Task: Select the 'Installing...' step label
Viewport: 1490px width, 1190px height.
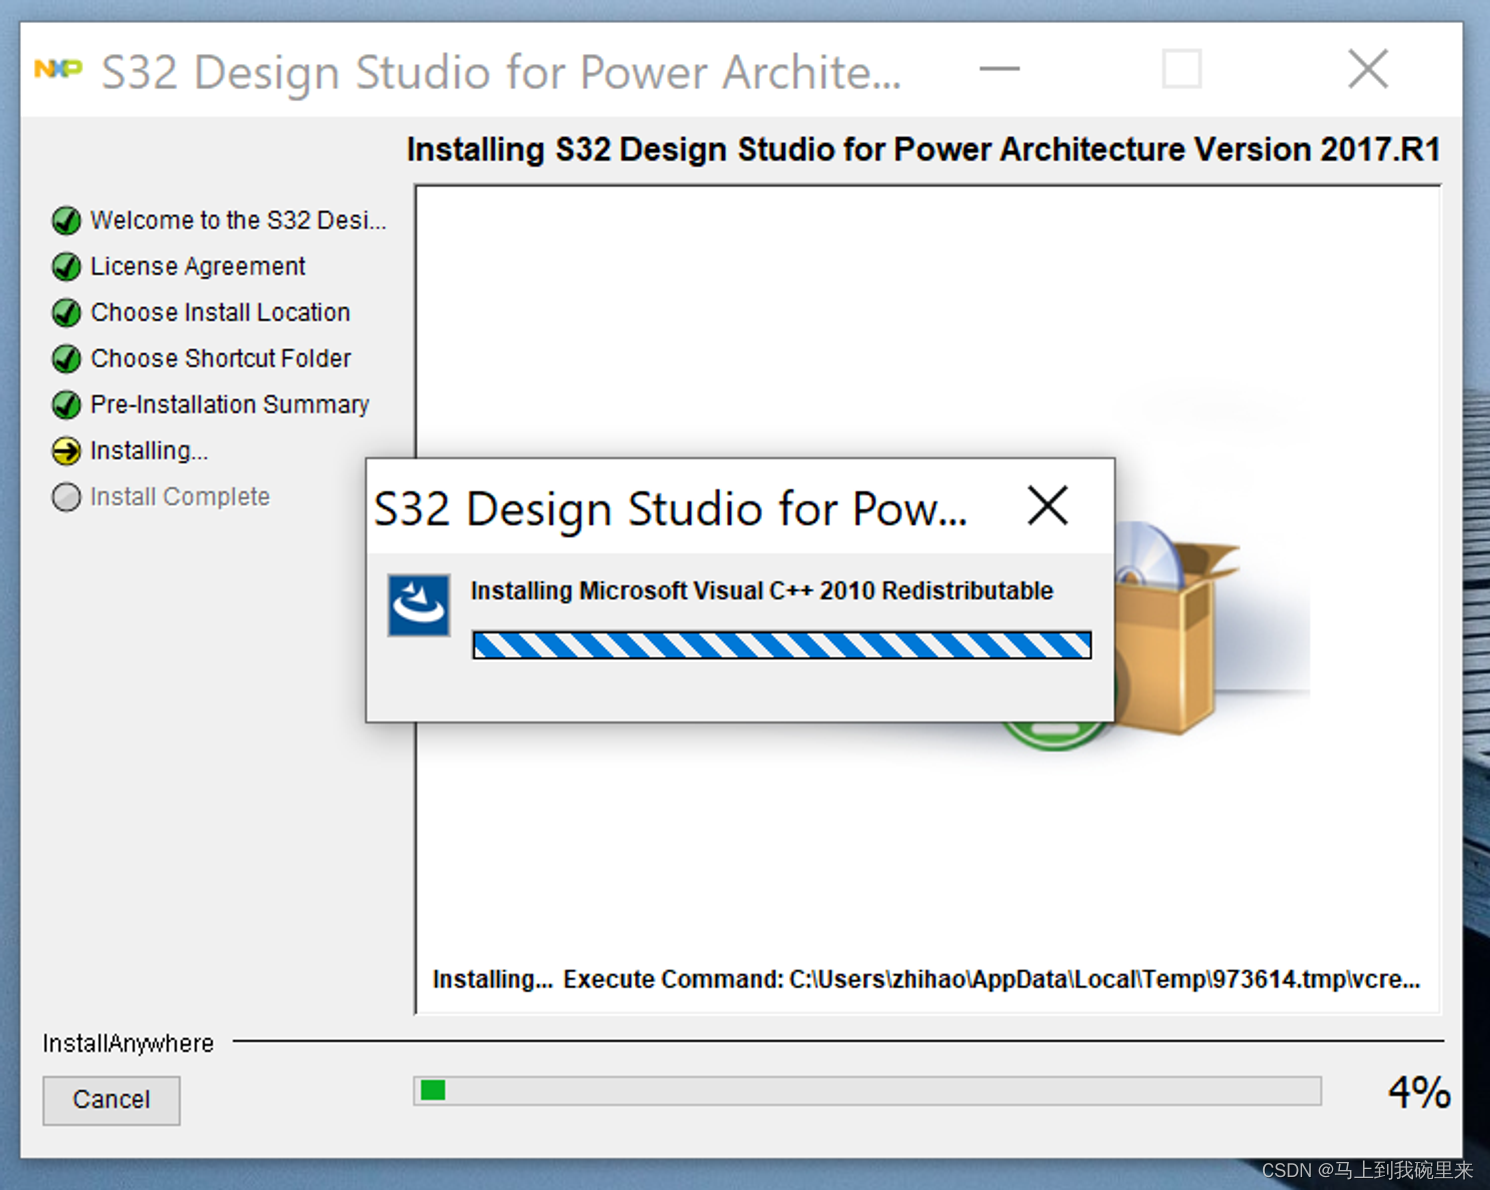Action: point(149,451)
